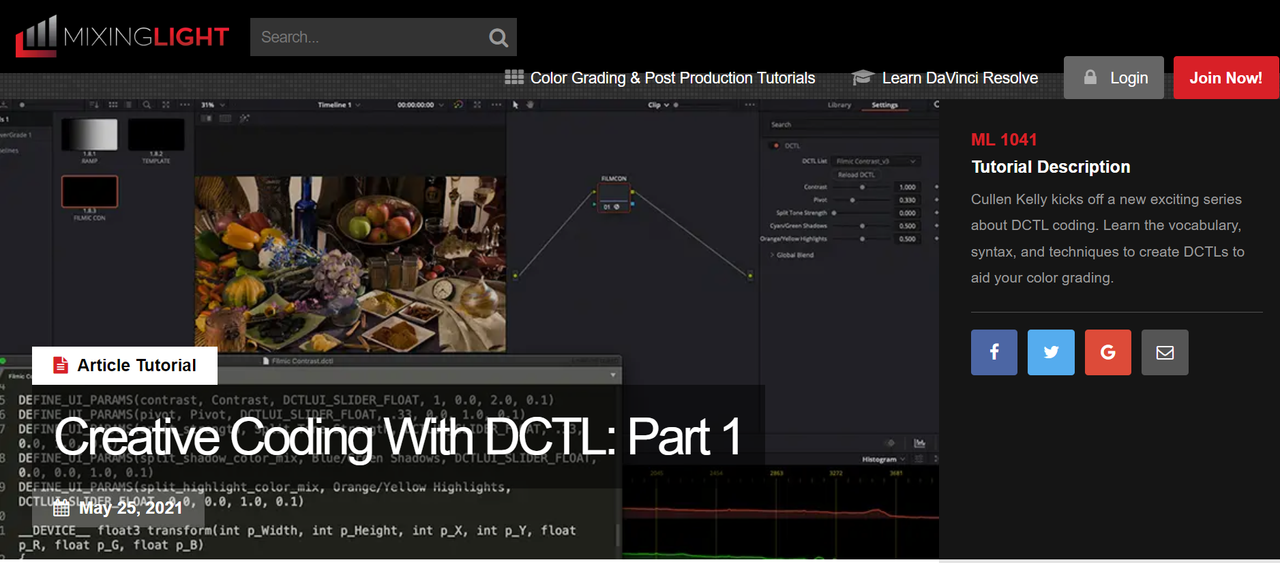Adjust the Contrast slider
The width and height of the screenshot is (1280, 563).
pos(862,187)
